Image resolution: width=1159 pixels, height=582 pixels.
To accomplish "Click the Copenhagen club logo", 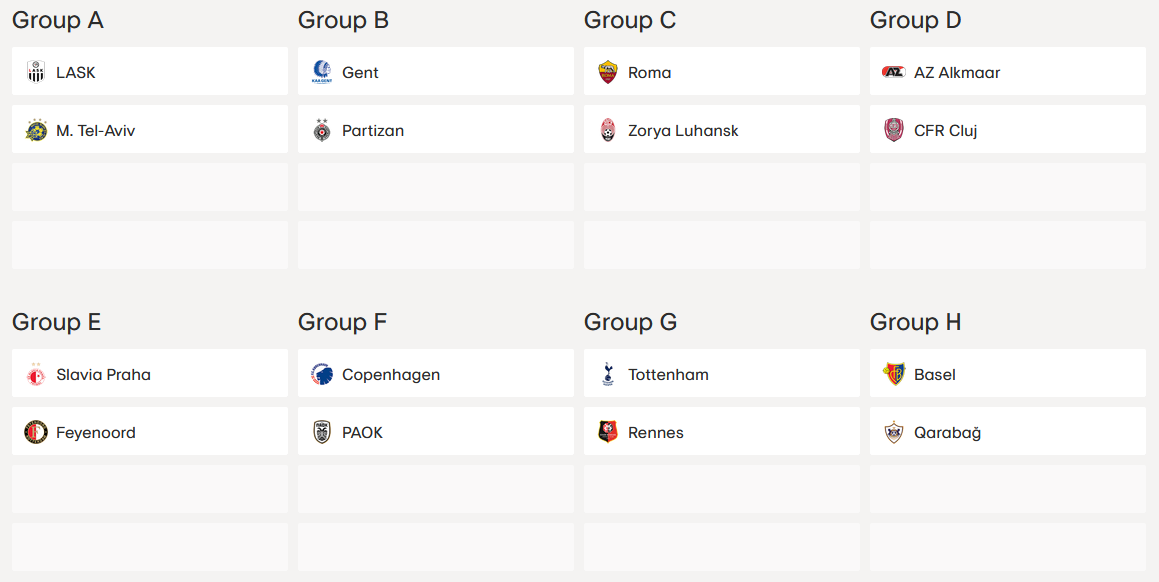I will (x=322, y=374).
